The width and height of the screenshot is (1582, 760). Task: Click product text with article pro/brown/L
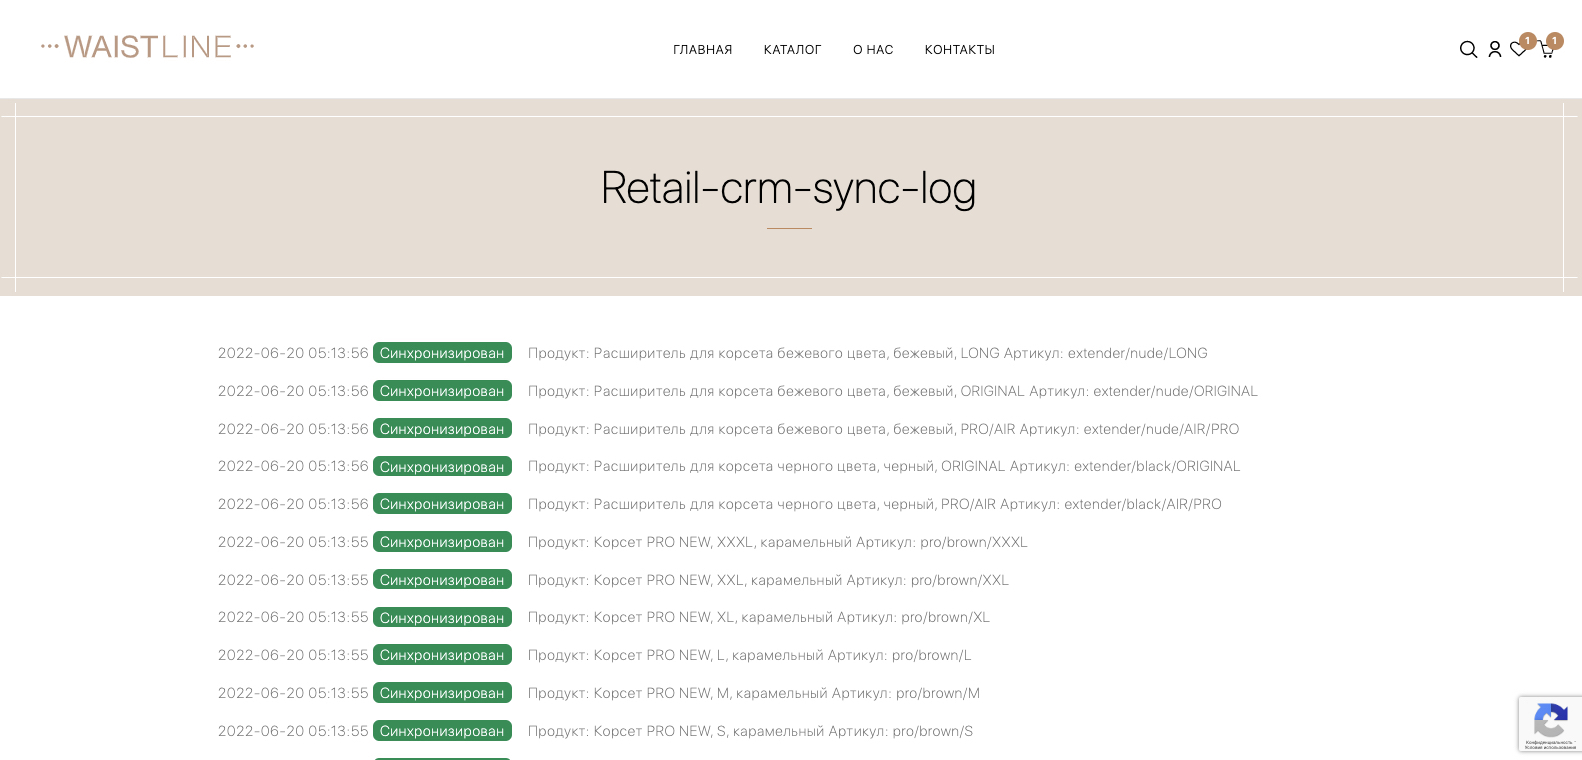[750, 655]
